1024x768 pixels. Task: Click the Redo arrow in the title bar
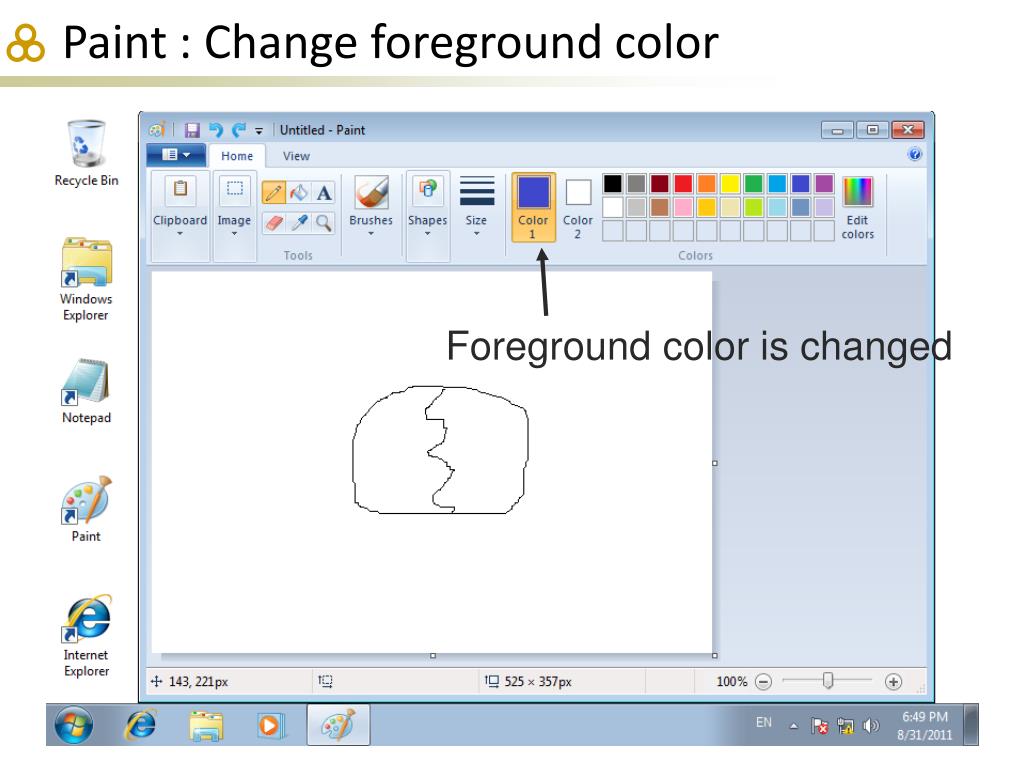pos(239,130)
